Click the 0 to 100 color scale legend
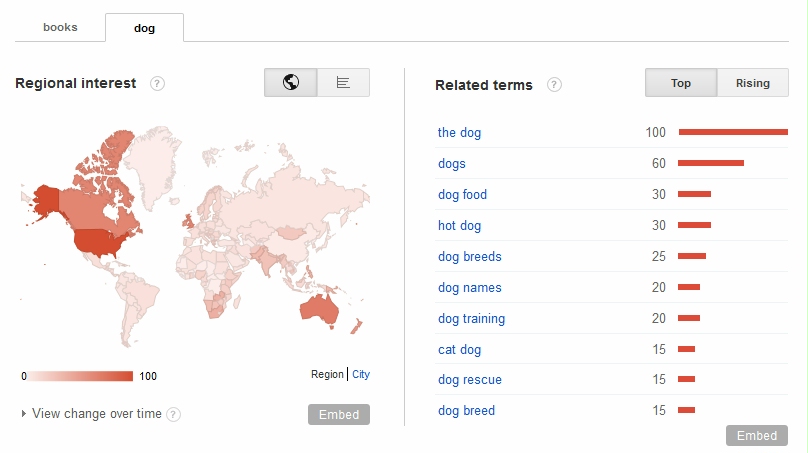Screen dimensions: 808x453 click(x=80, y=376)
